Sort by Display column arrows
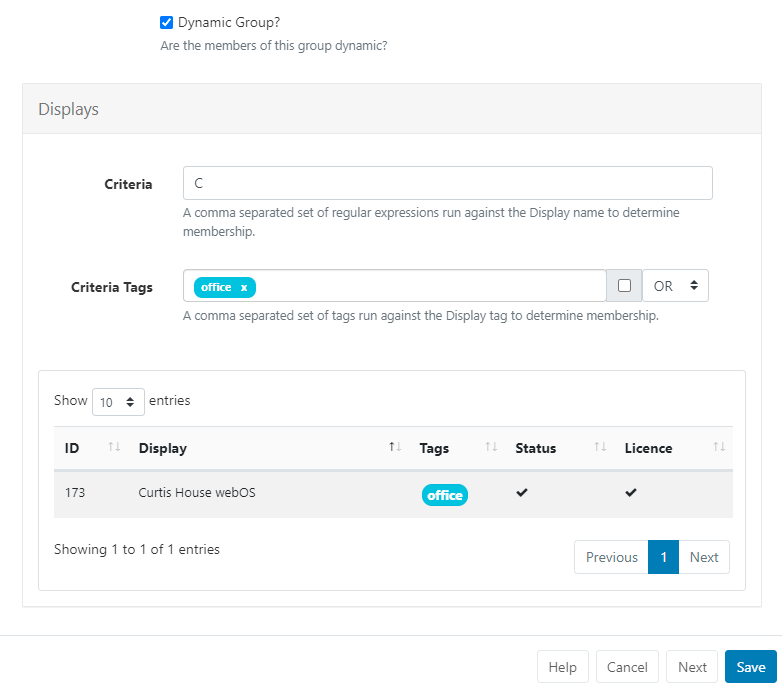The height and width of the screenshot is (690, 782). 395,448
